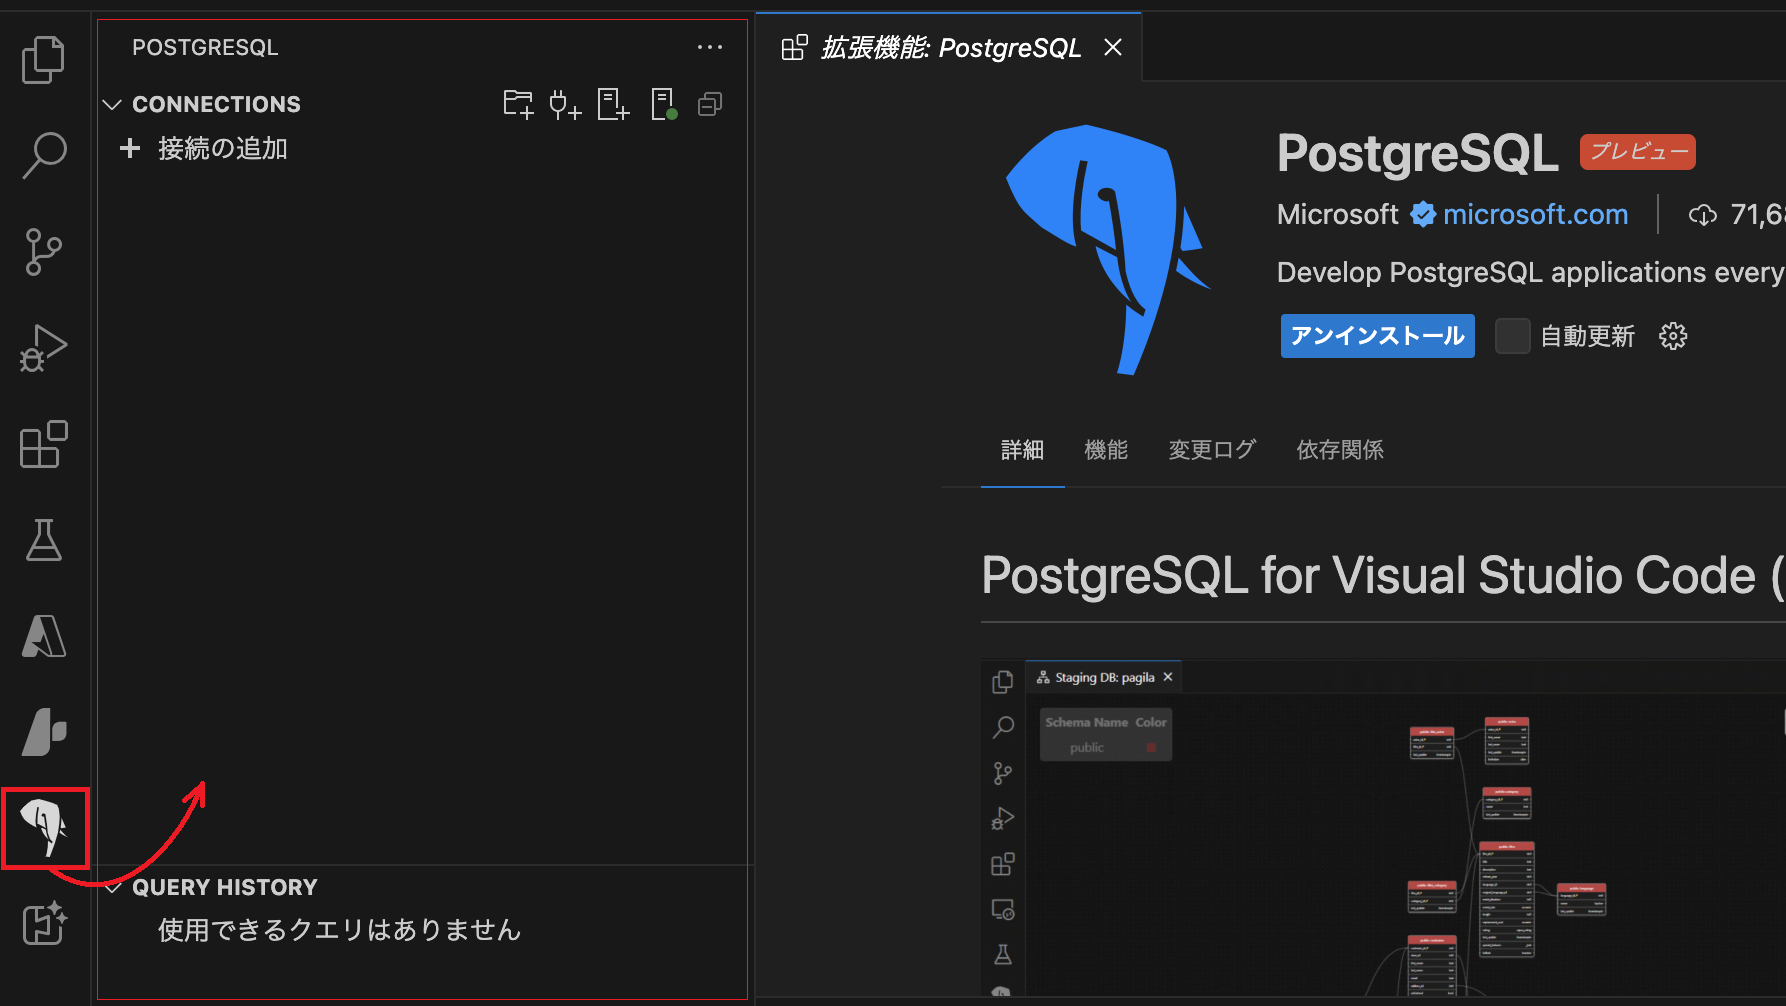The width and height of the screenshot is (1786, 1006).
Task: Open the Extensions view in the activity bar
Action: point(43,444)
